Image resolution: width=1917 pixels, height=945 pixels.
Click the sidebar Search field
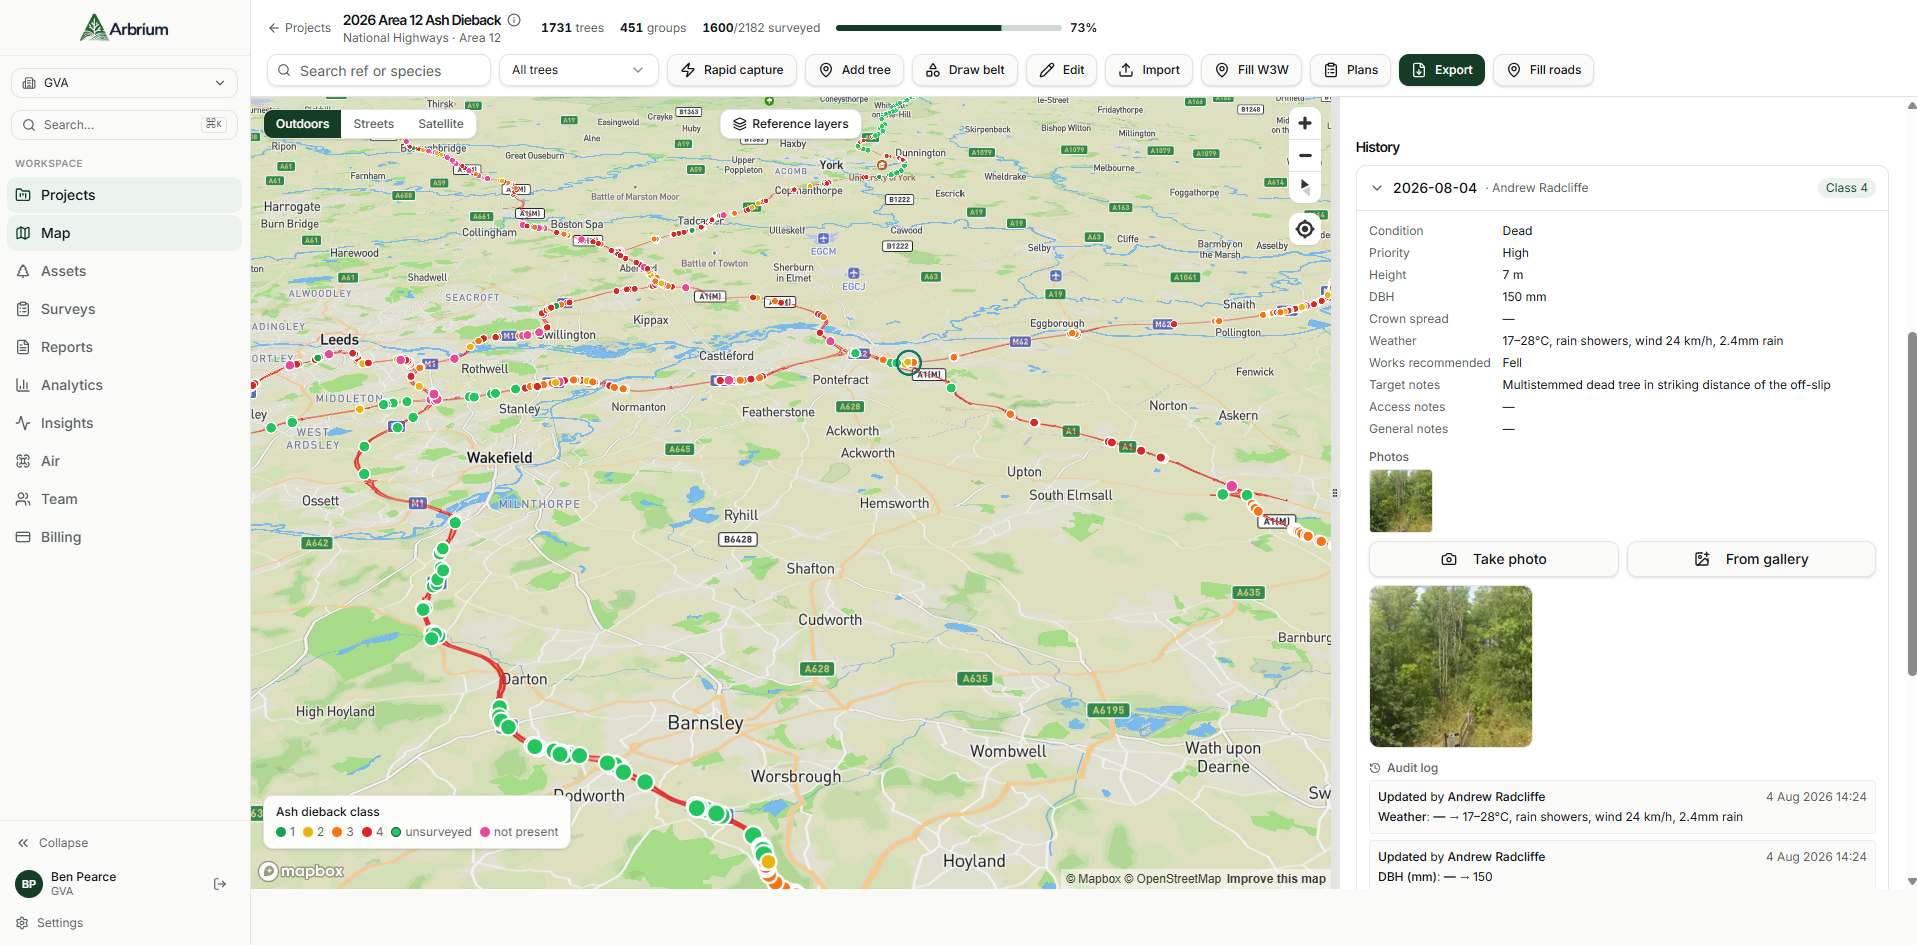point(124,125)
